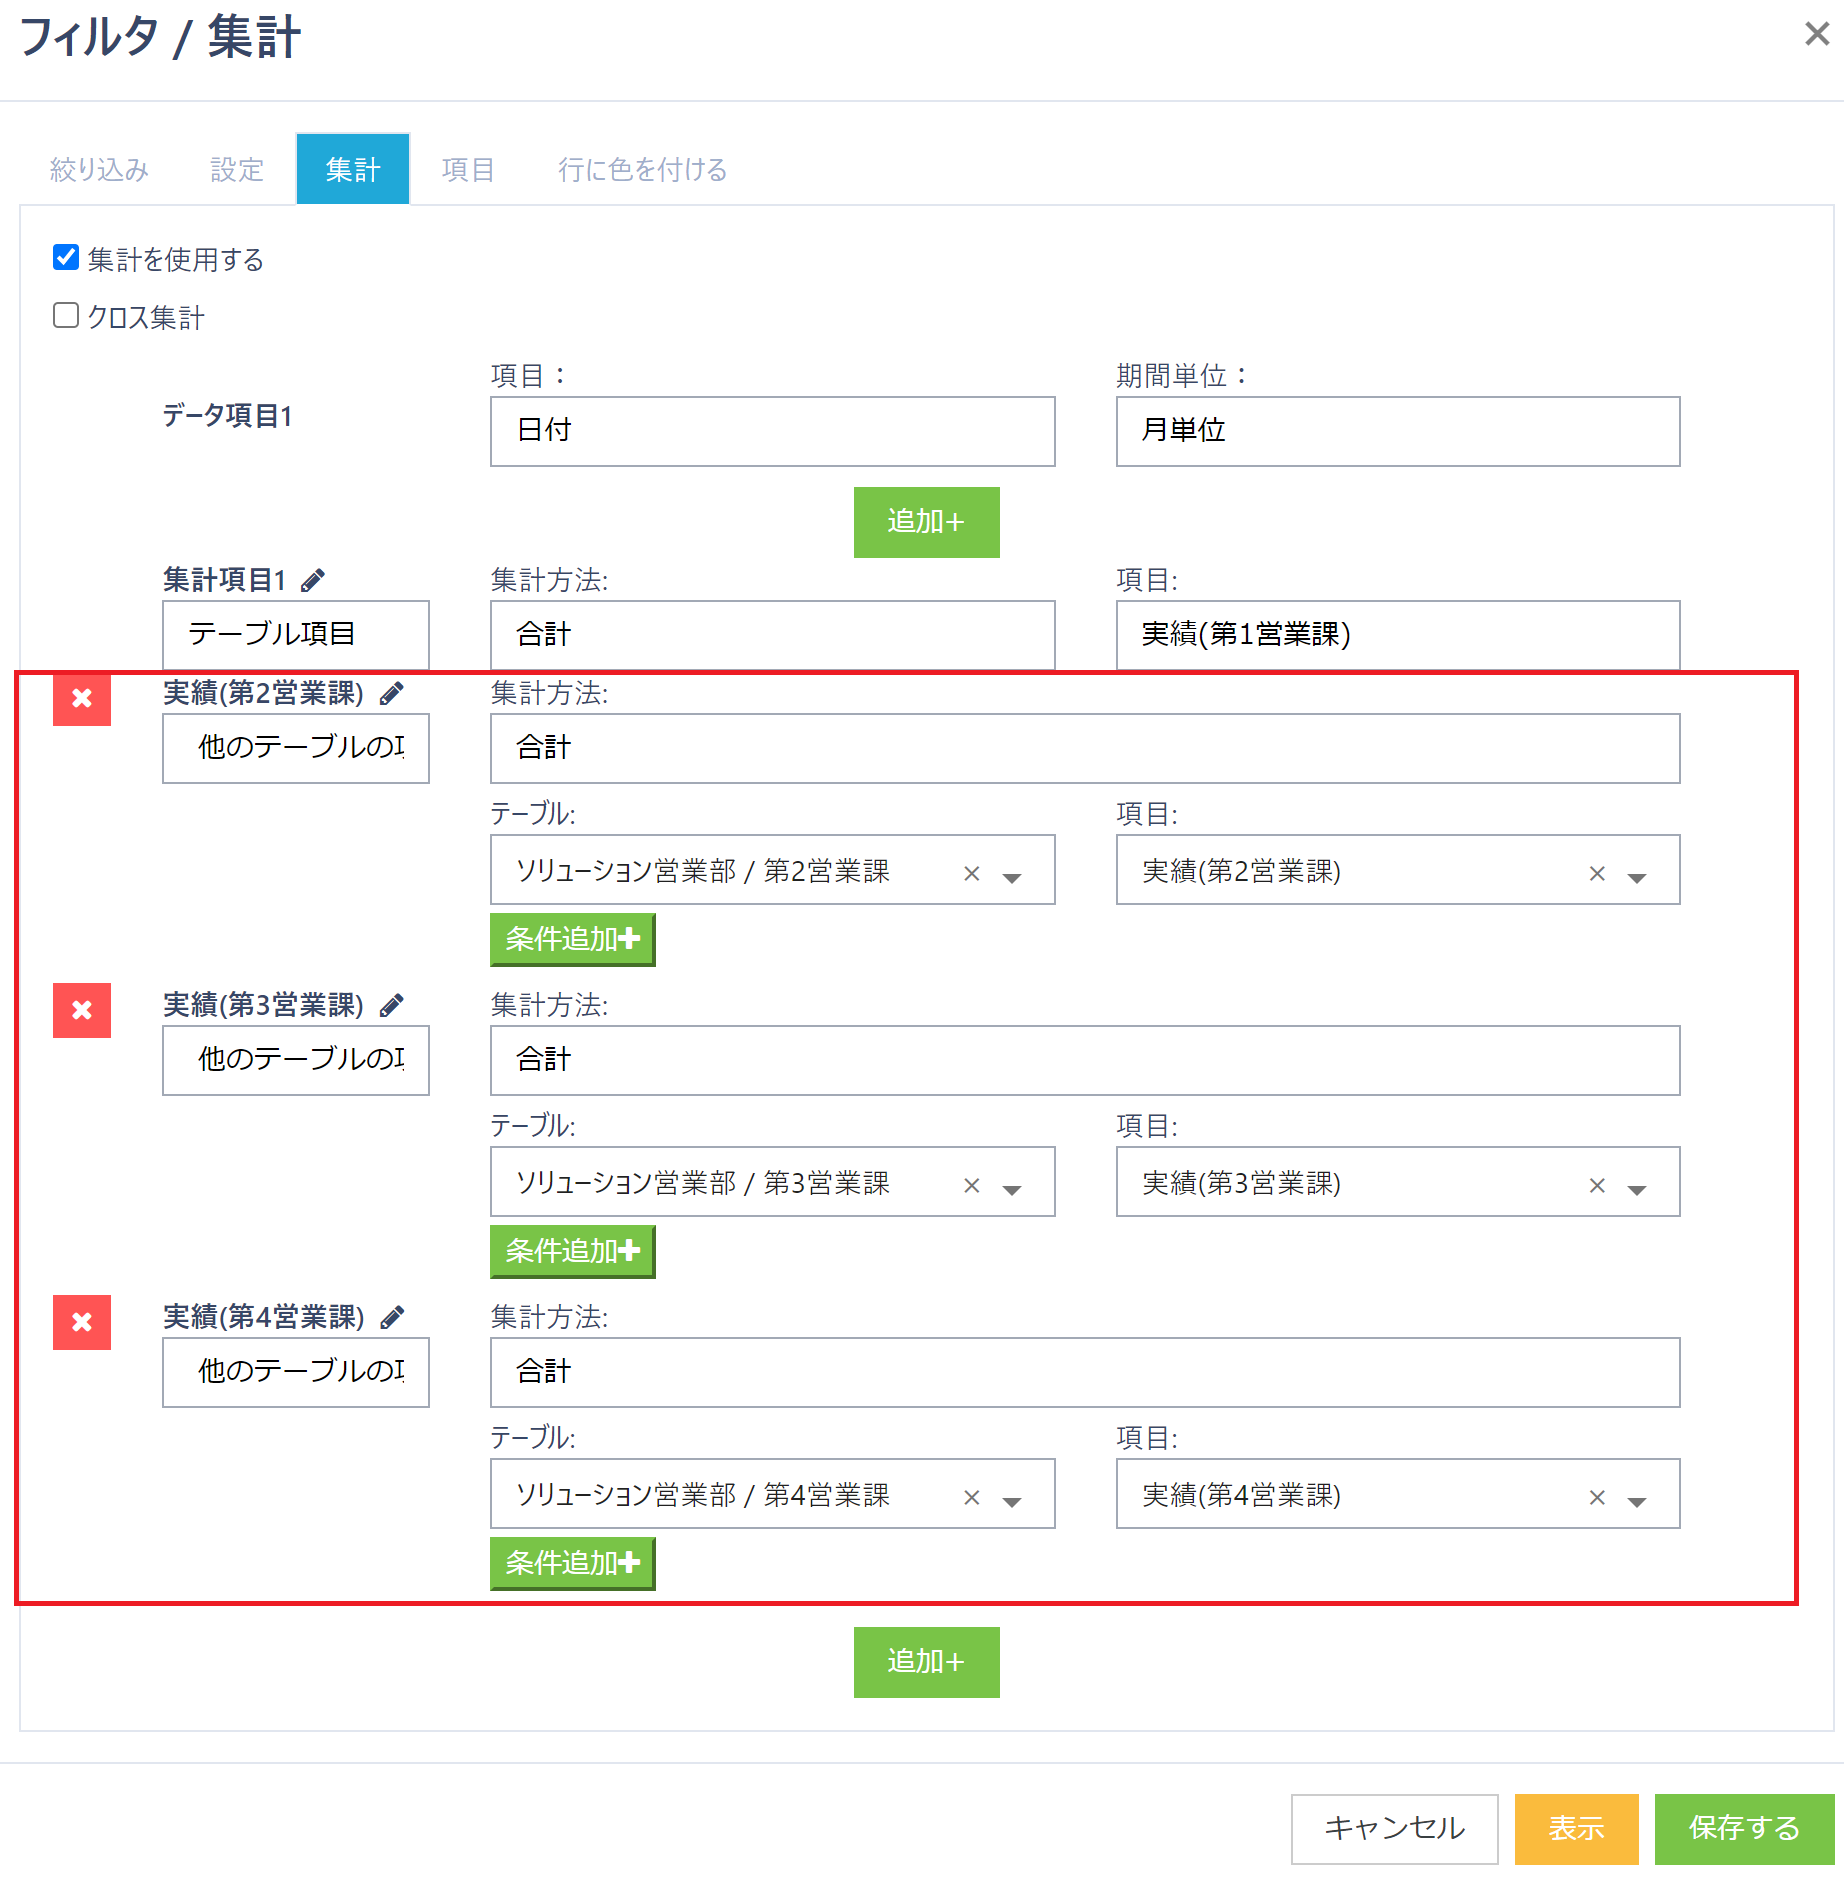
Task: Clear the ソリューション営業部 / 第2営業課 table selection
Action: (x=971, y=873)
